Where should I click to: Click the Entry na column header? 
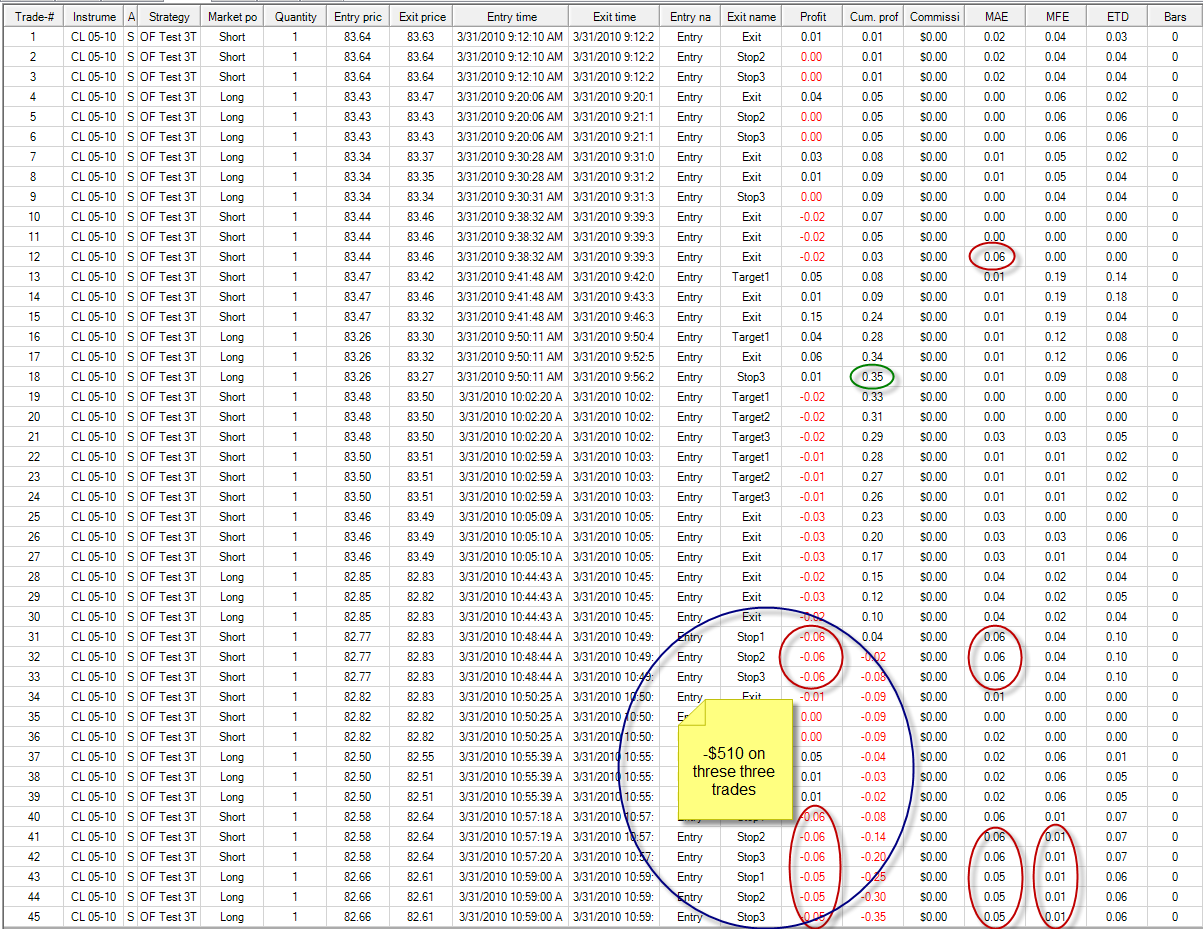point(690,17)
